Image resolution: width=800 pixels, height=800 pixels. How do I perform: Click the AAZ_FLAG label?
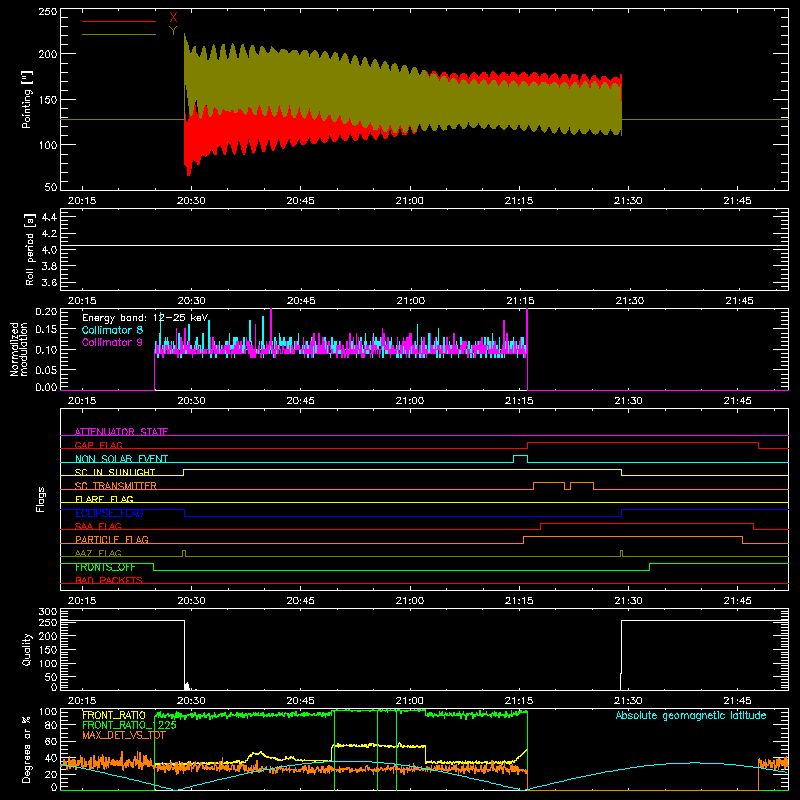[x=98, y=553]
